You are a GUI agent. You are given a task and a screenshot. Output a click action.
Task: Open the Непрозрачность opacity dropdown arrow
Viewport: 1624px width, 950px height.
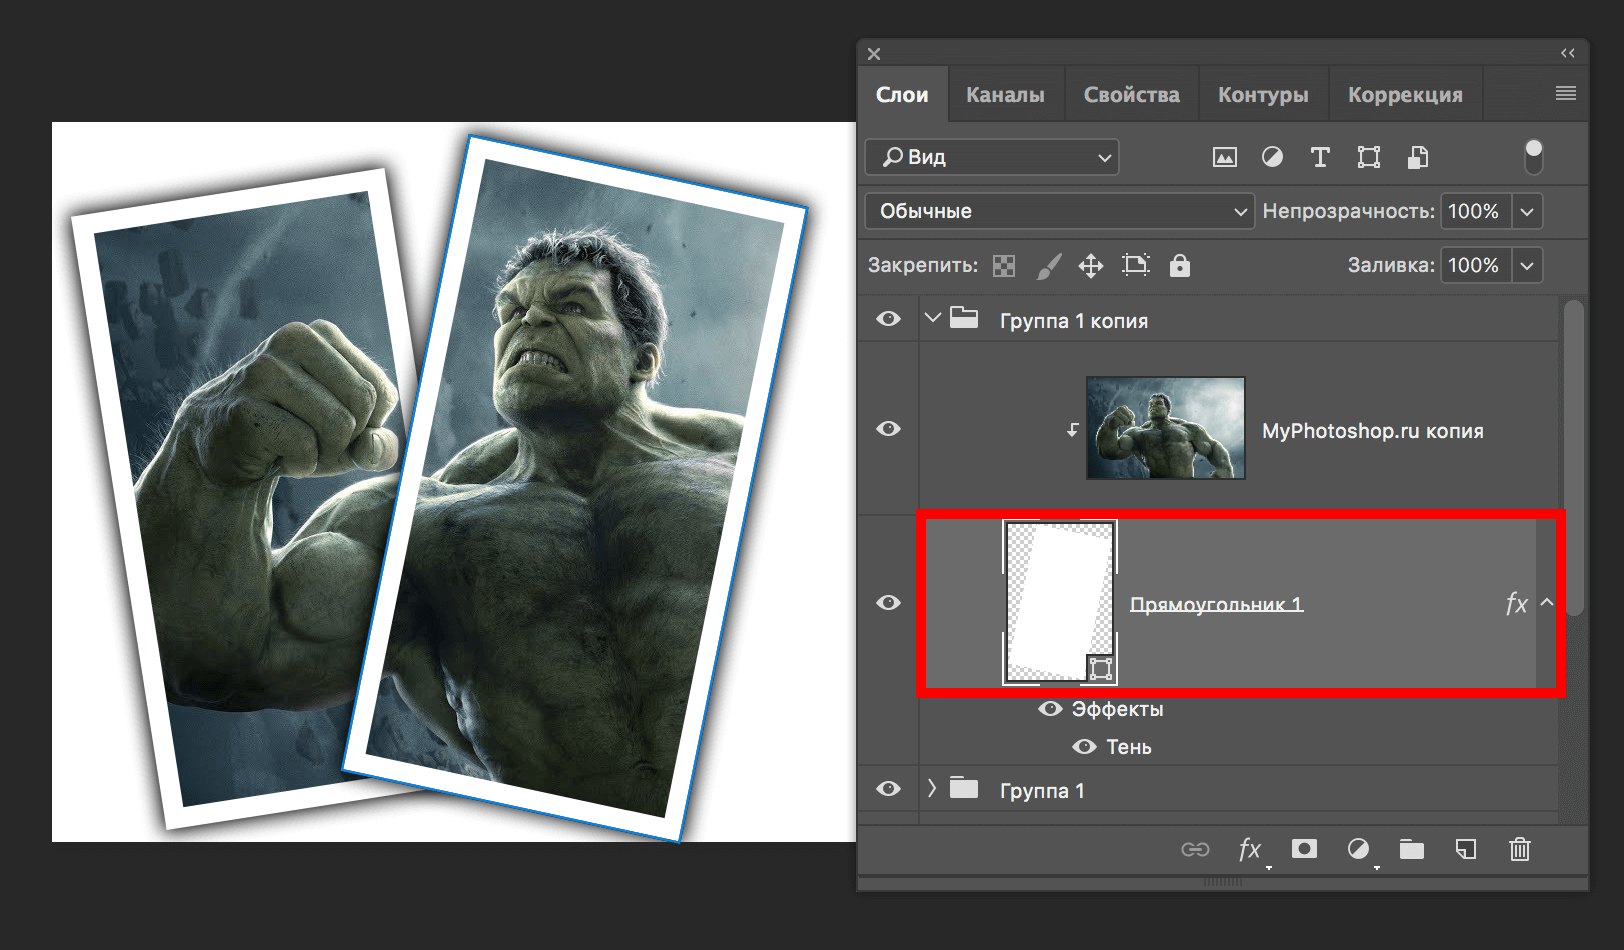pyautogui.click(x=1527, y=211)
